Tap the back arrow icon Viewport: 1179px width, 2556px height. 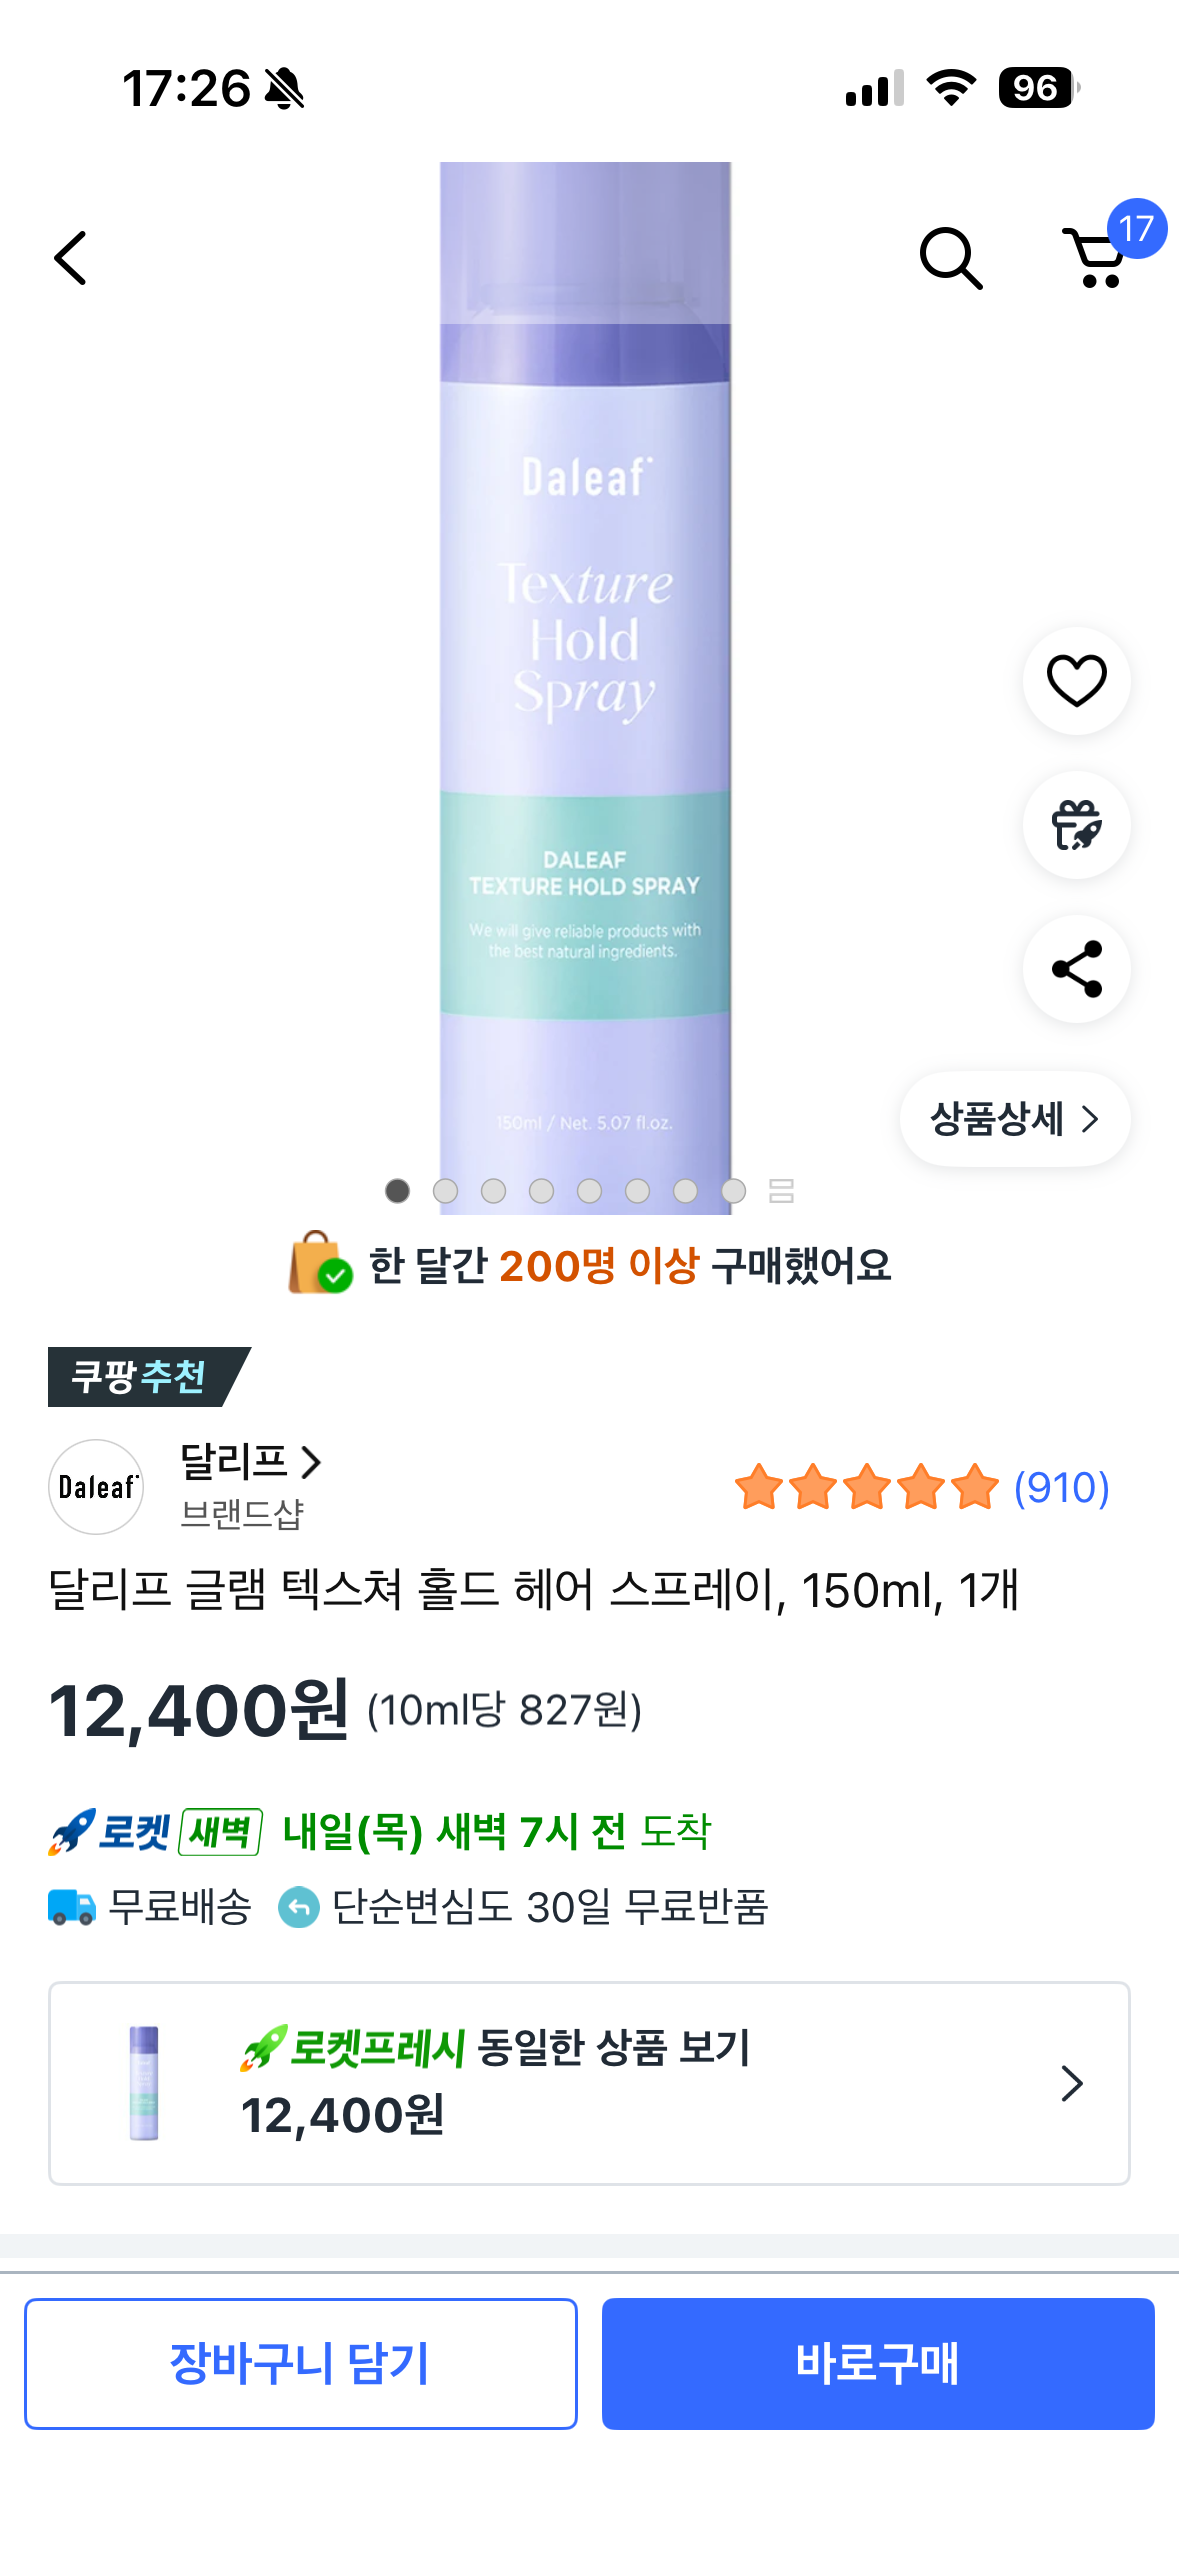tap(71, 258)
